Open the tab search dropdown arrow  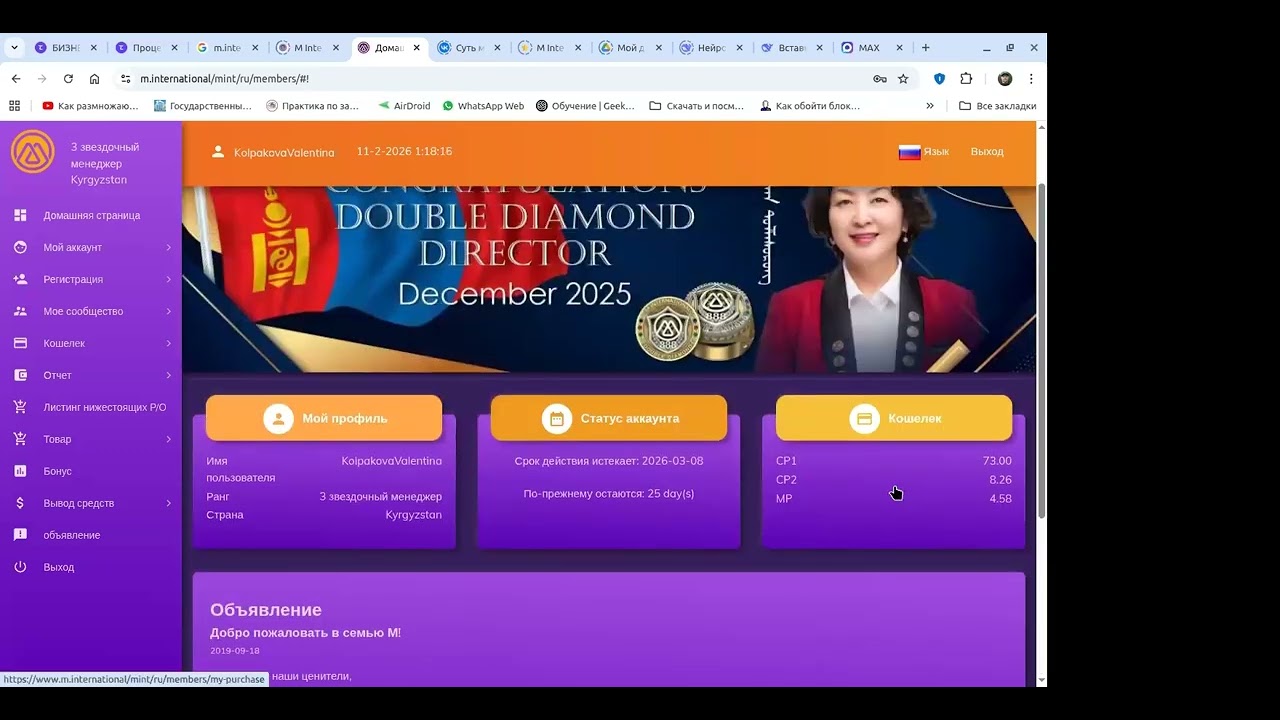click(14, 47)
